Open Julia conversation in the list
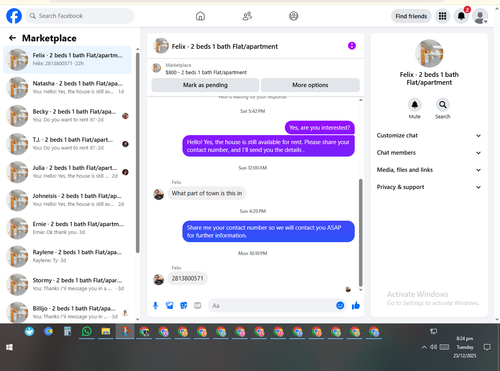500x371 pixels. click(67, 172)
